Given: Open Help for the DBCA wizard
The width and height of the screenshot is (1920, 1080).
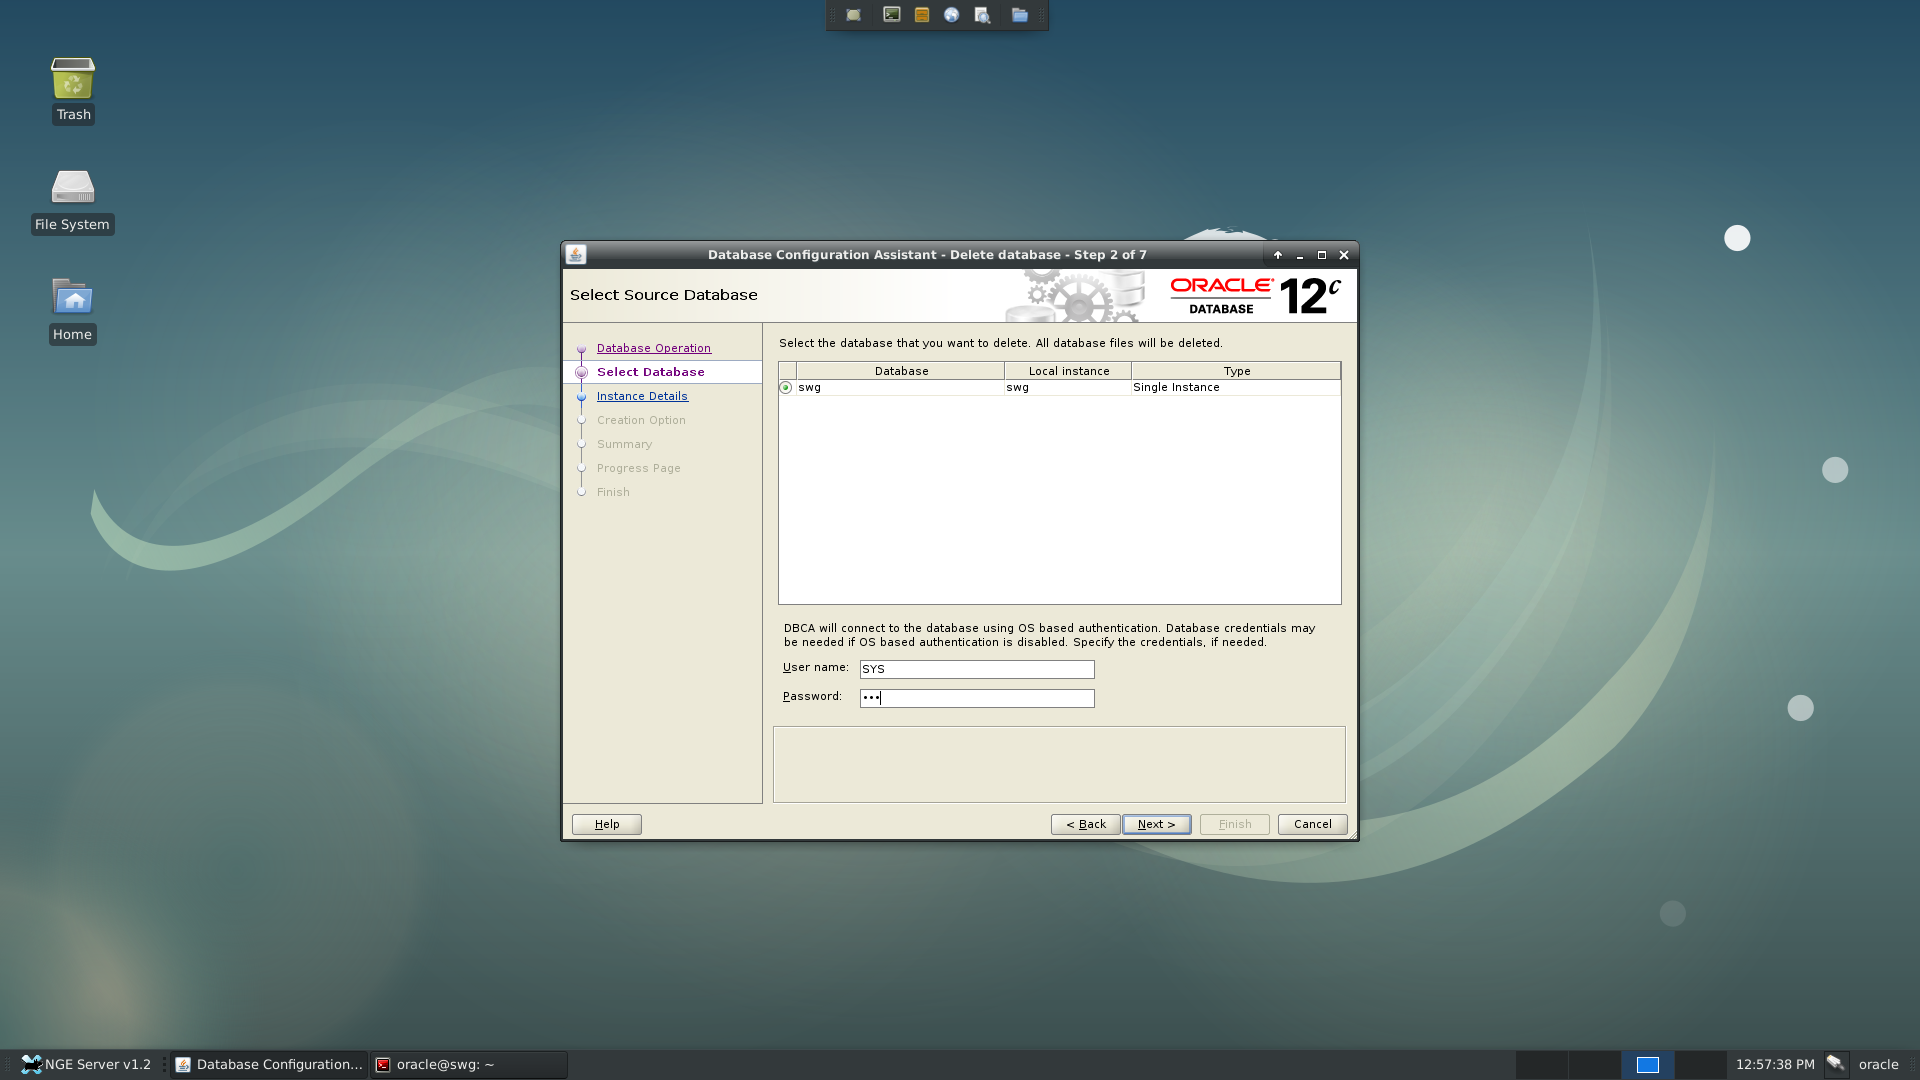Looking at the screenshot, I should coord(607,824).
